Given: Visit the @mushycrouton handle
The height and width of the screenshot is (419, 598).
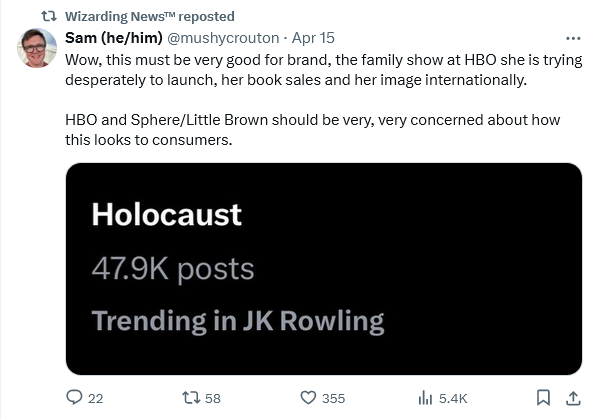Looking at the screenshot, I should pos(223,38).
